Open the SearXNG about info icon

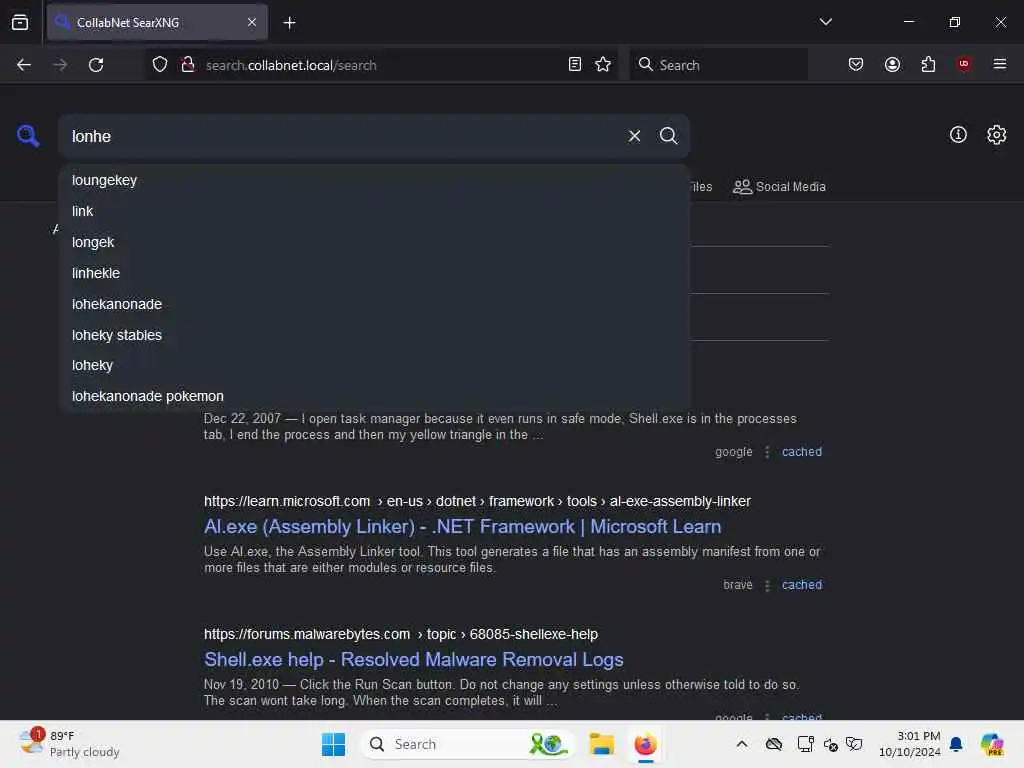point(957,135)
